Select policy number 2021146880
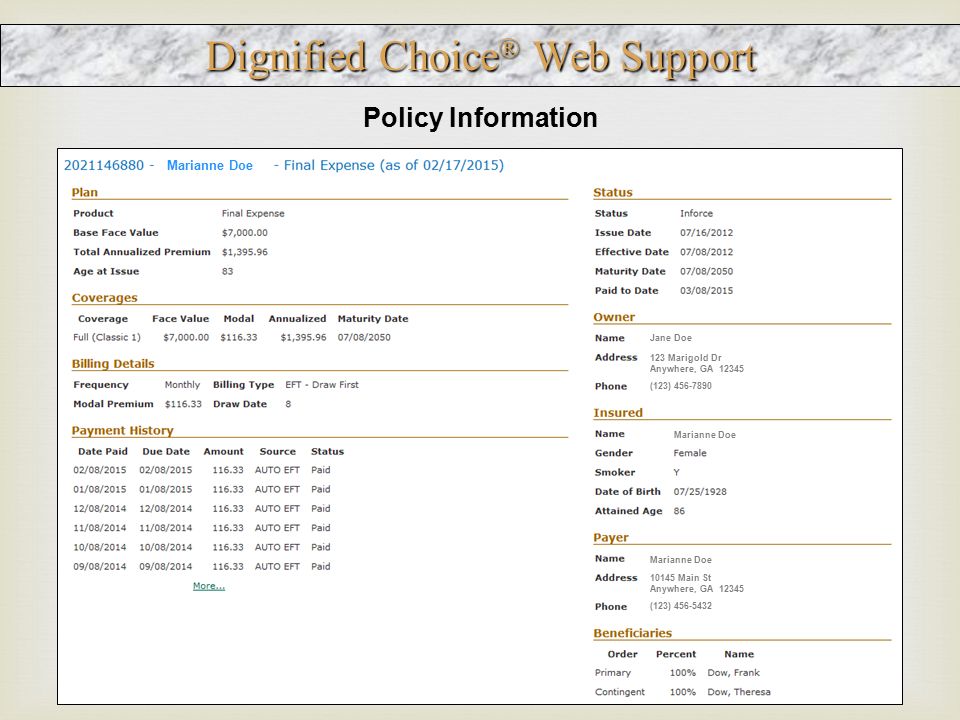960x720 pixels. 104,165
